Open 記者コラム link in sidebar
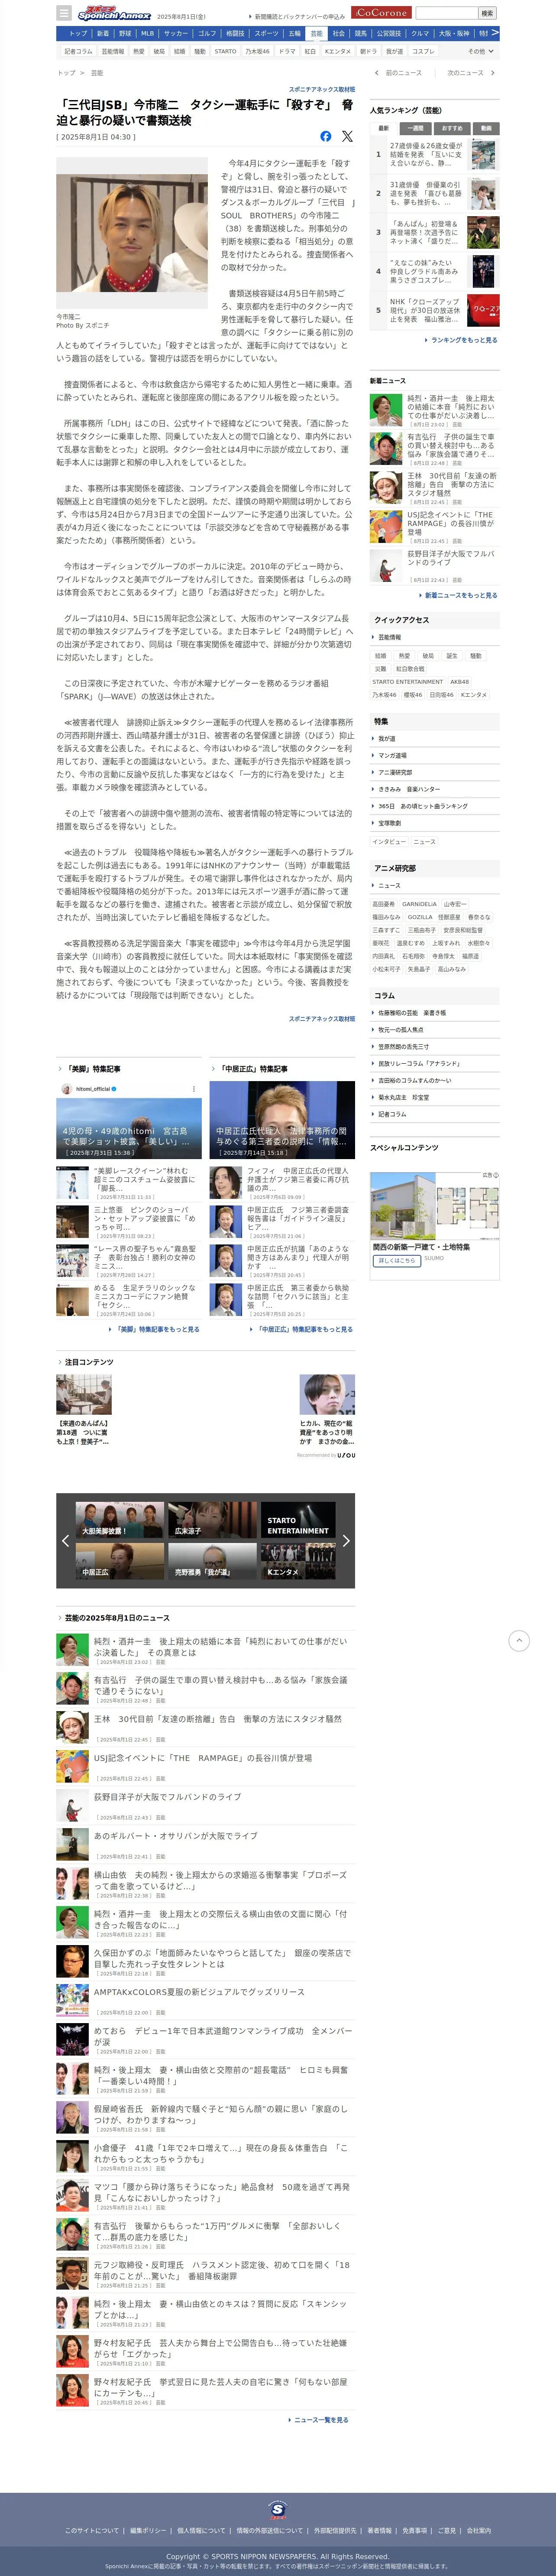 point(391,1114)
